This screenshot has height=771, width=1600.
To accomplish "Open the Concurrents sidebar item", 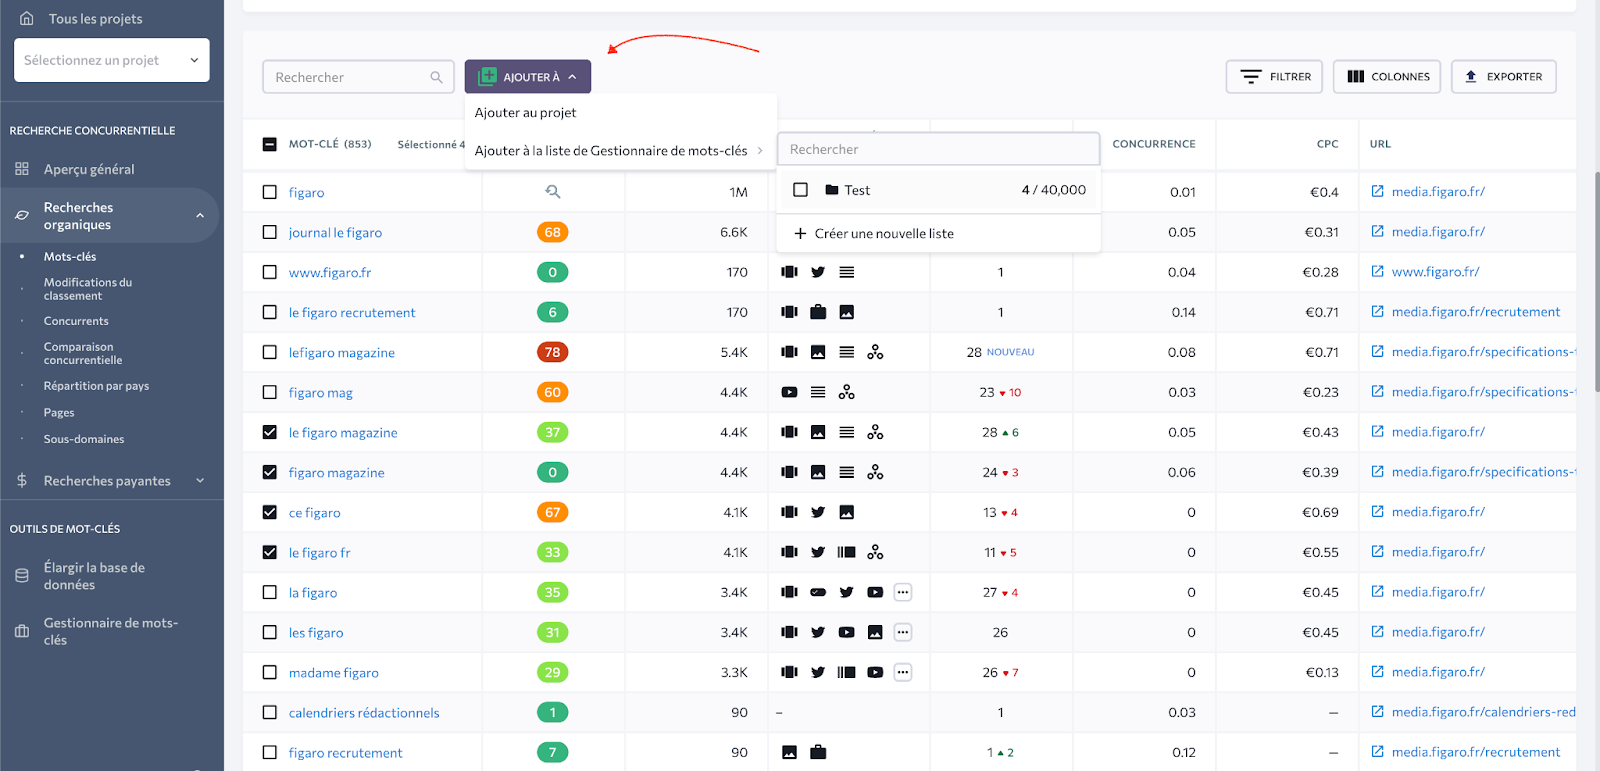I will 76,321.
